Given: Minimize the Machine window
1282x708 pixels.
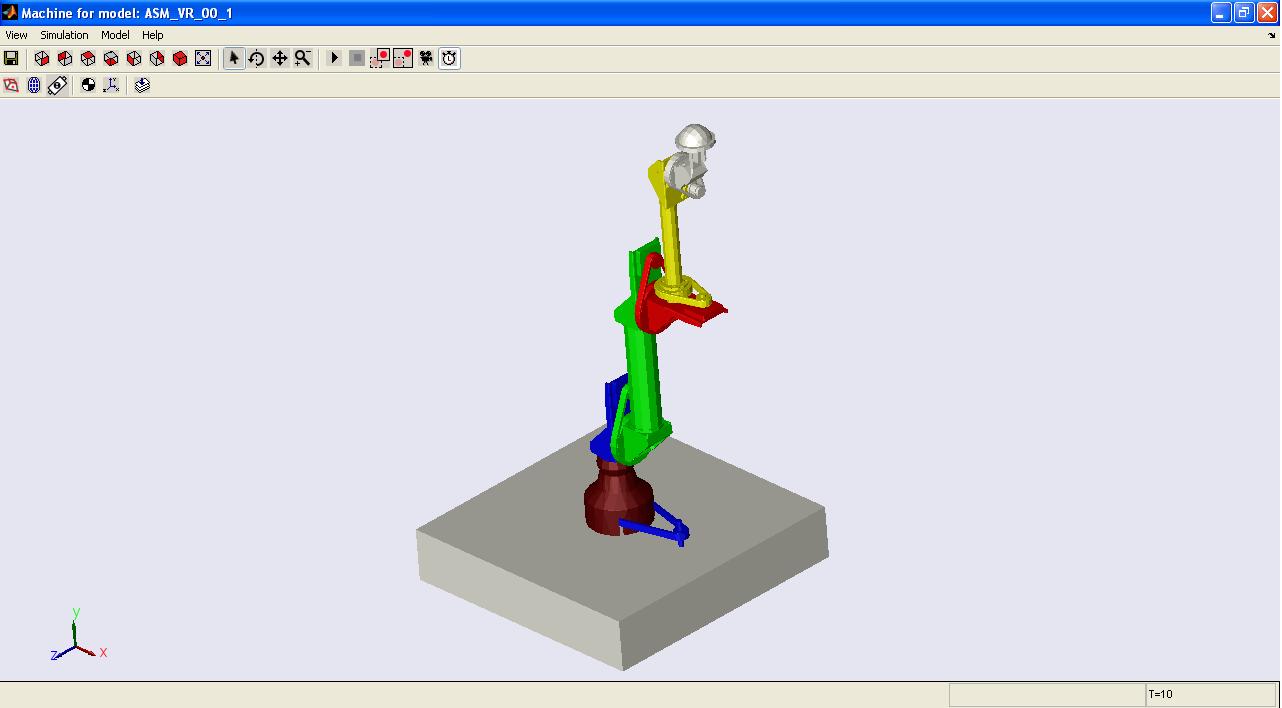Looking at the screenshot, I should pyautogui.click(x=1221, y=13).
